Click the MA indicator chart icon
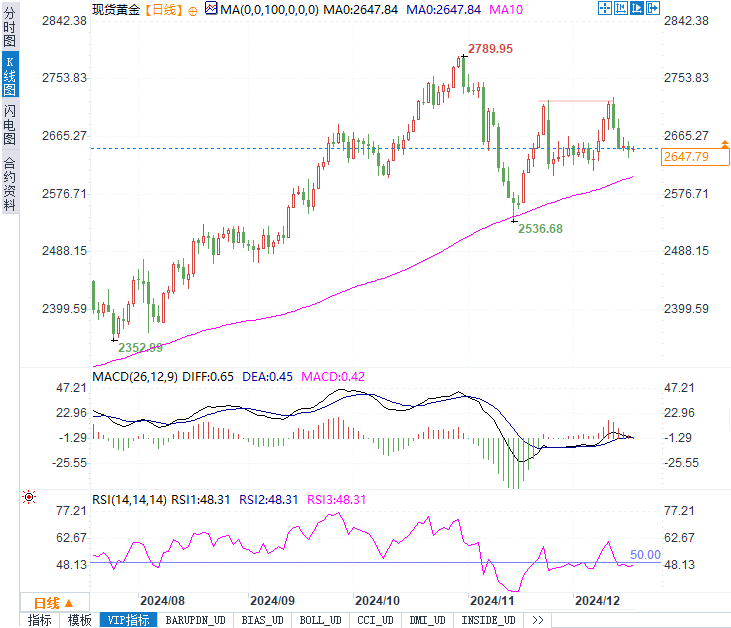The height and width of the screenshot is (628, 731). (211, 8)
